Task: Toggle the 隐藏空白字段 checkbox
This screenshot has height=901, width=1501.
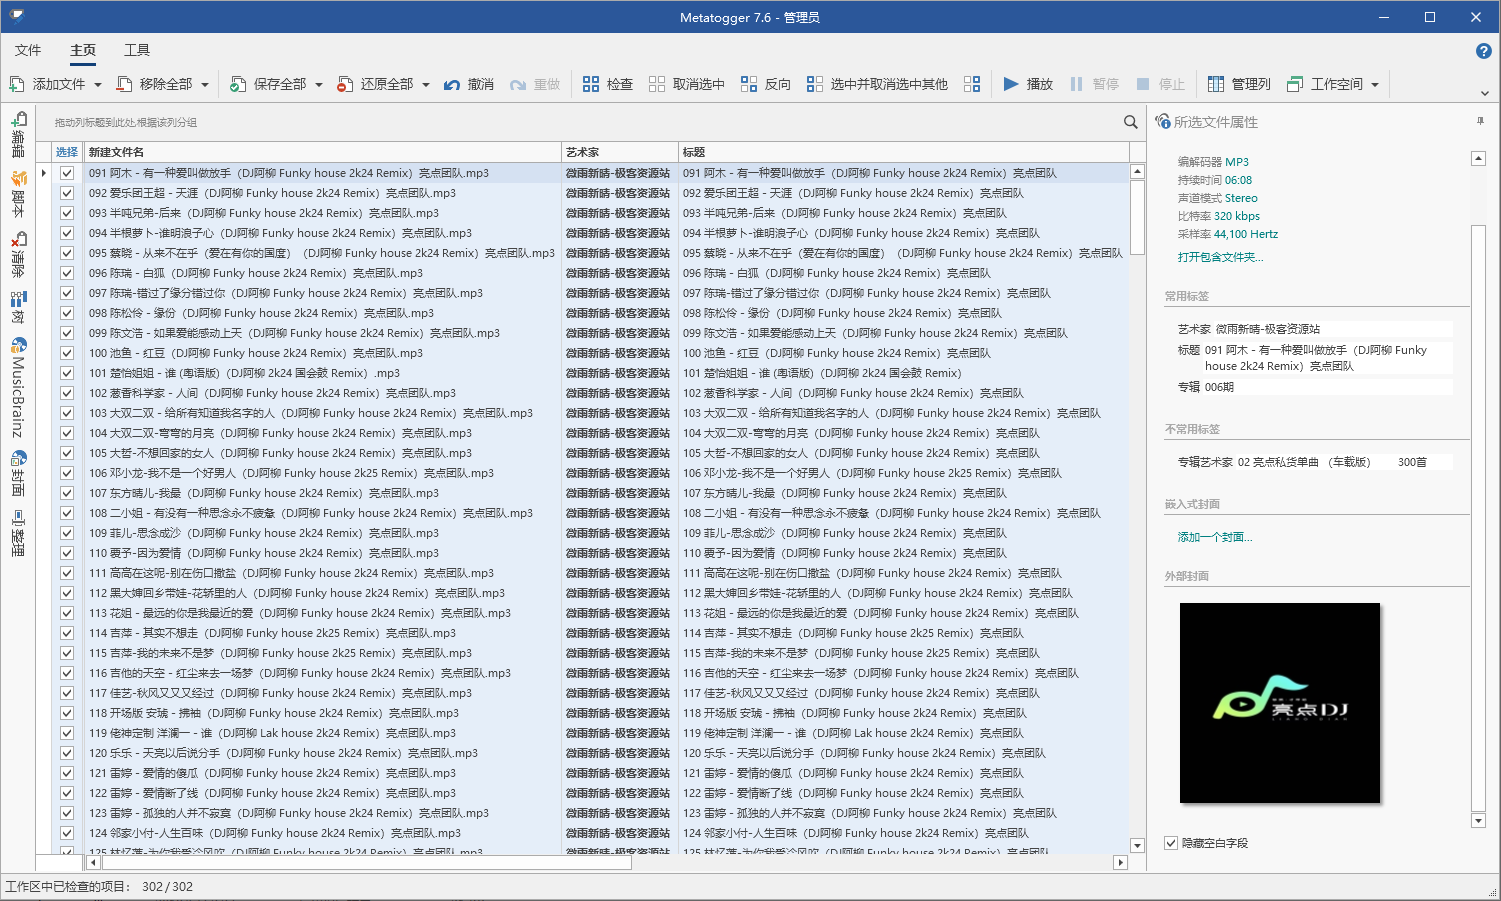Action: pyautogui.click(x=1171, y=843)
